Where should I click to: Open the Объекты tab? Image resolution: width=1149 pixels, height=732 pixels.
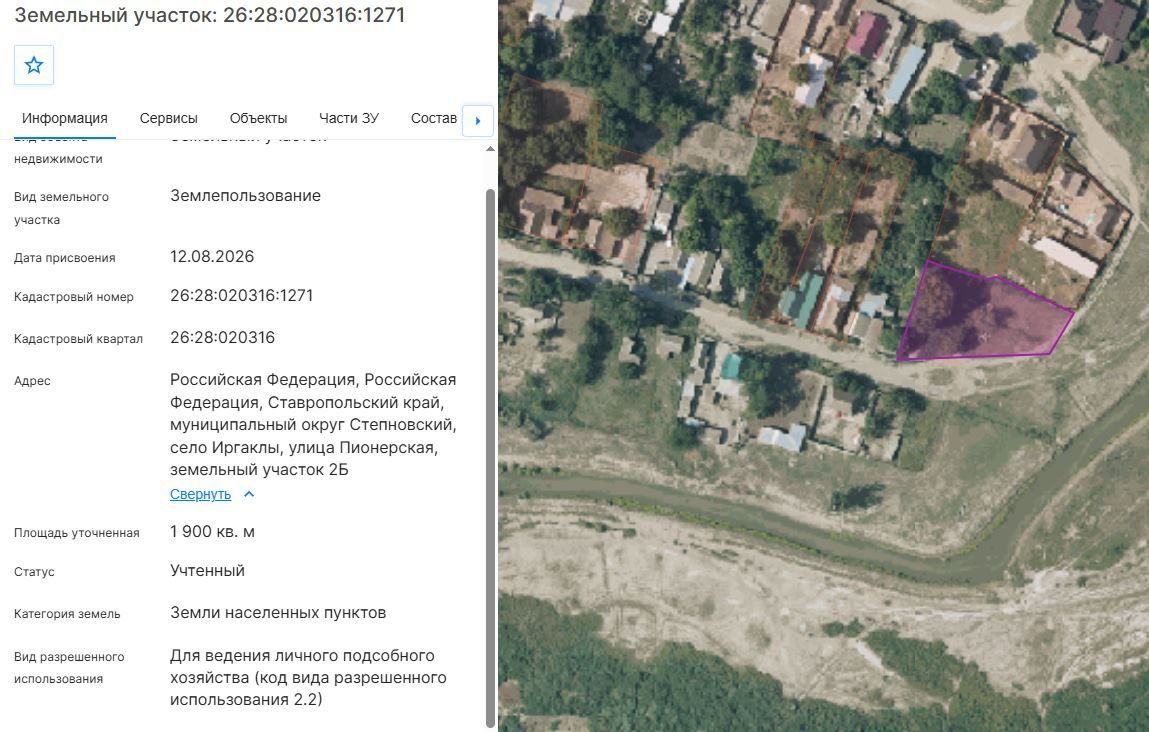[x=258, y=119]
